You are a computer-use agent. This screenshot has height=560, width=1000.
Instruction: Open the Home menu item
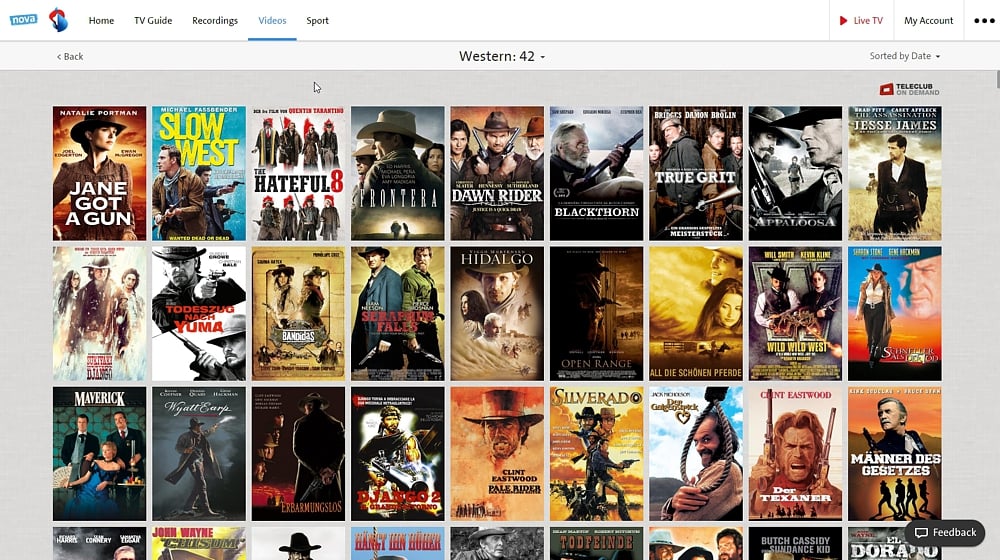click(101, 20)
